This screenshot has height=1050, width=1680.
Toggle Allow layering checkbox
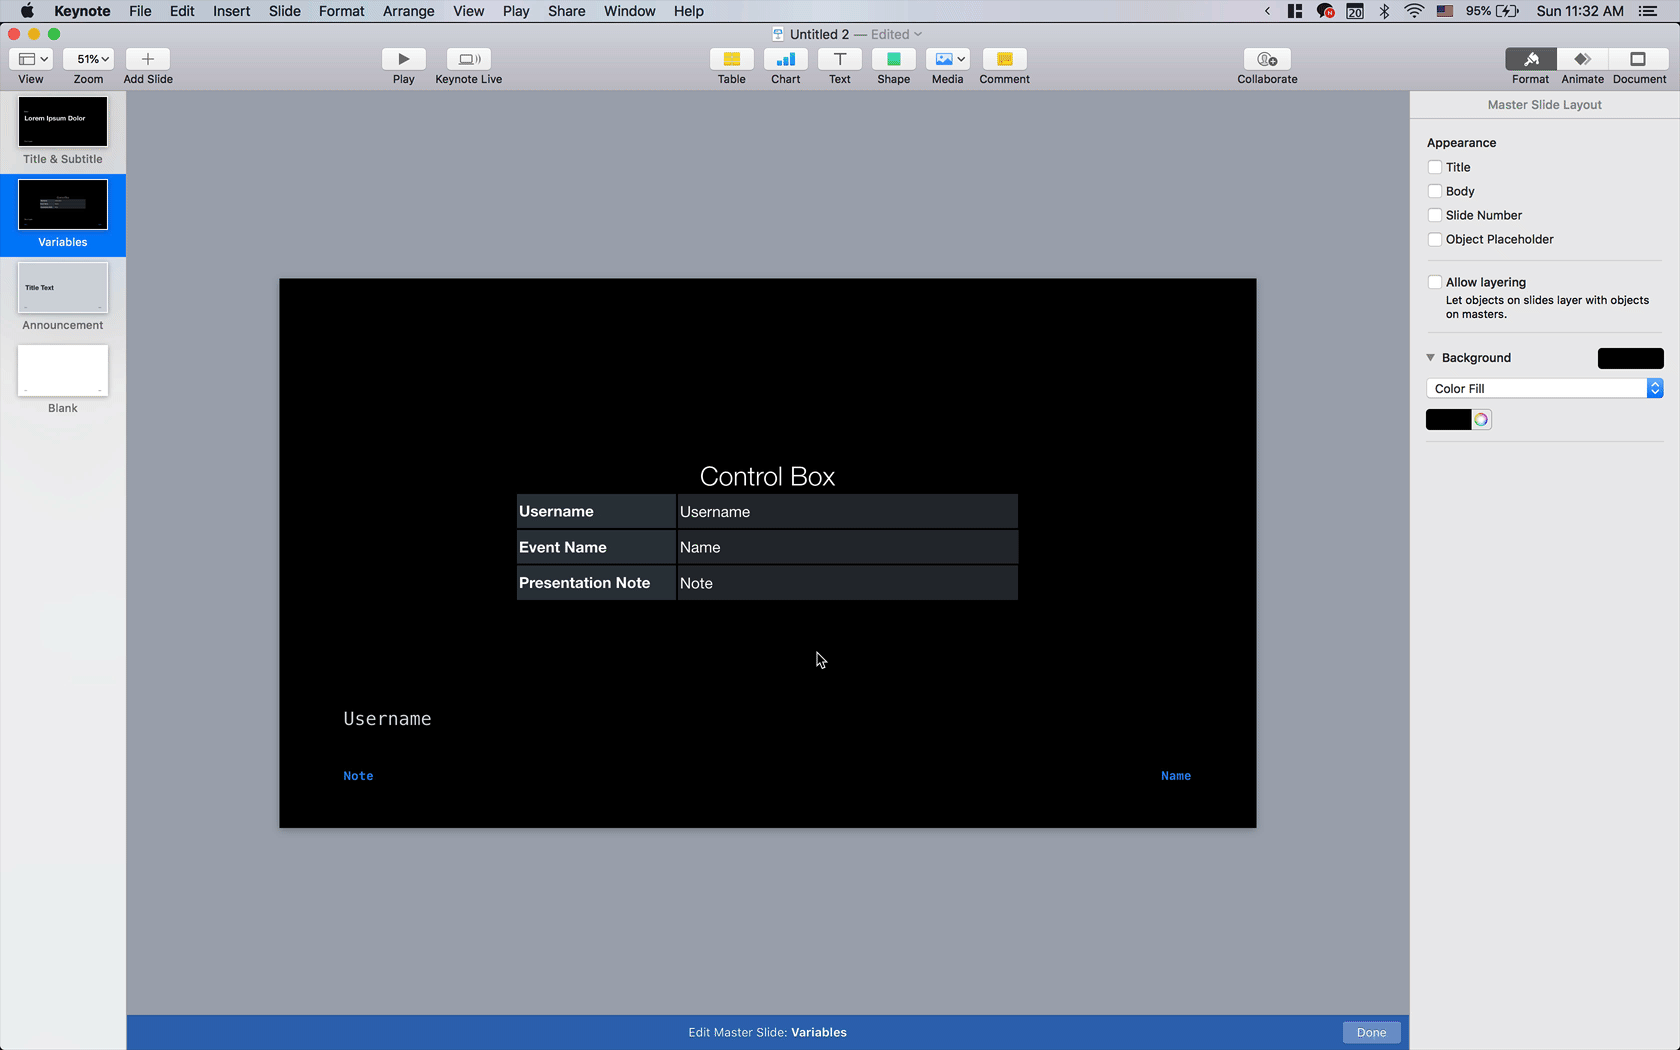(1435, 282)
